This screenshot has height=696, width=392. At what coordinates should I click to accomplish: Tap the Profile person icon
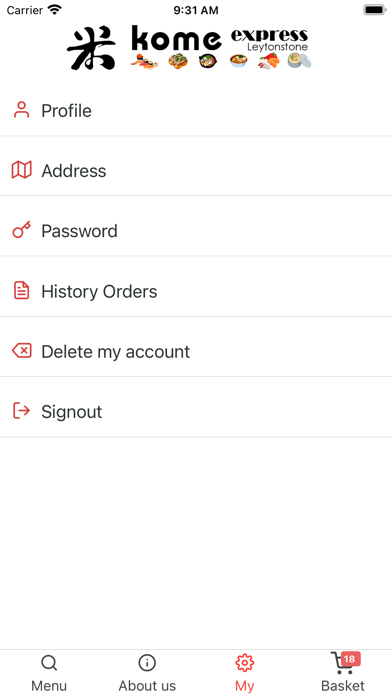coord(21,110)
